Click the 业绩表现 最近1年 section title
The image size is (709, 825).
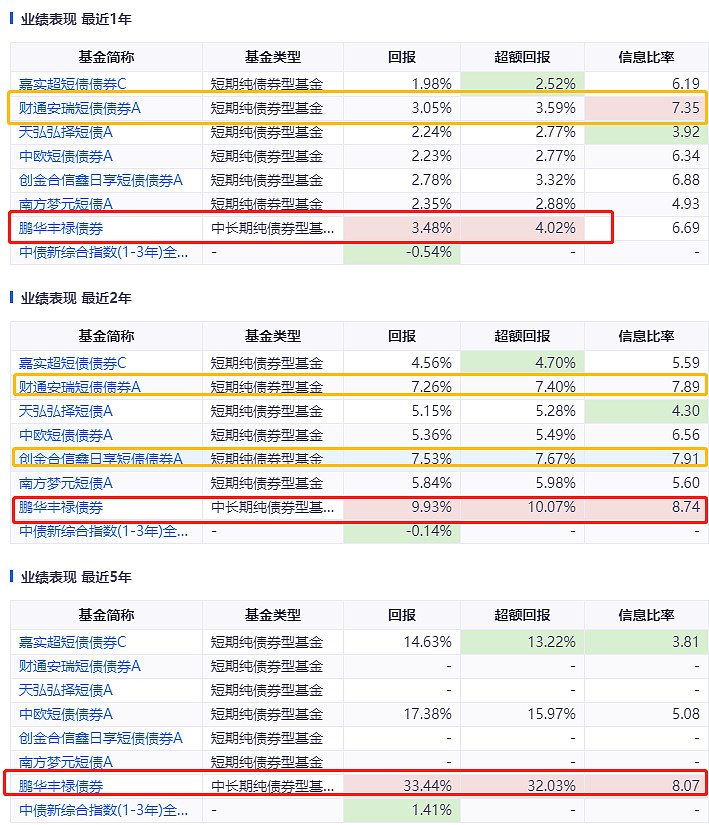click(x=76, y=19)
